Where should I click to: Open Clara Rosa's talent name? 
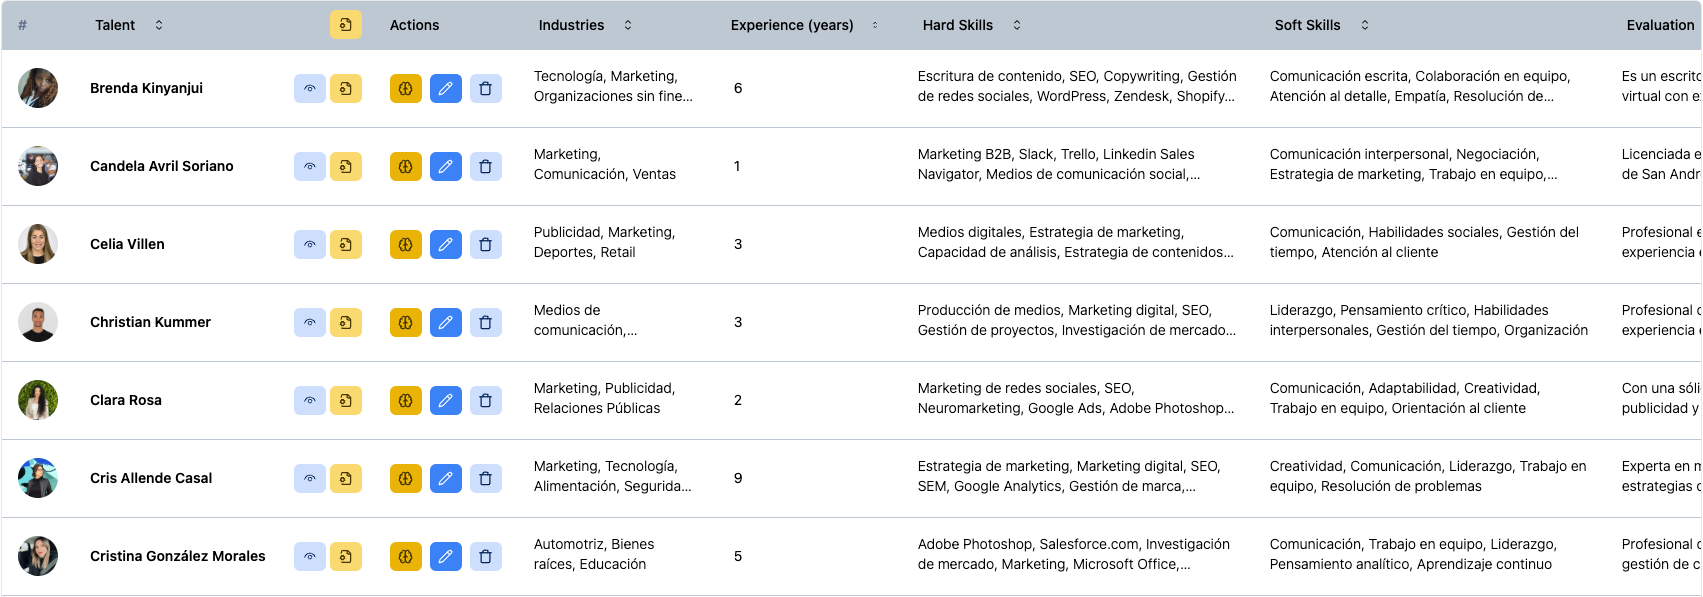point(126,400)
